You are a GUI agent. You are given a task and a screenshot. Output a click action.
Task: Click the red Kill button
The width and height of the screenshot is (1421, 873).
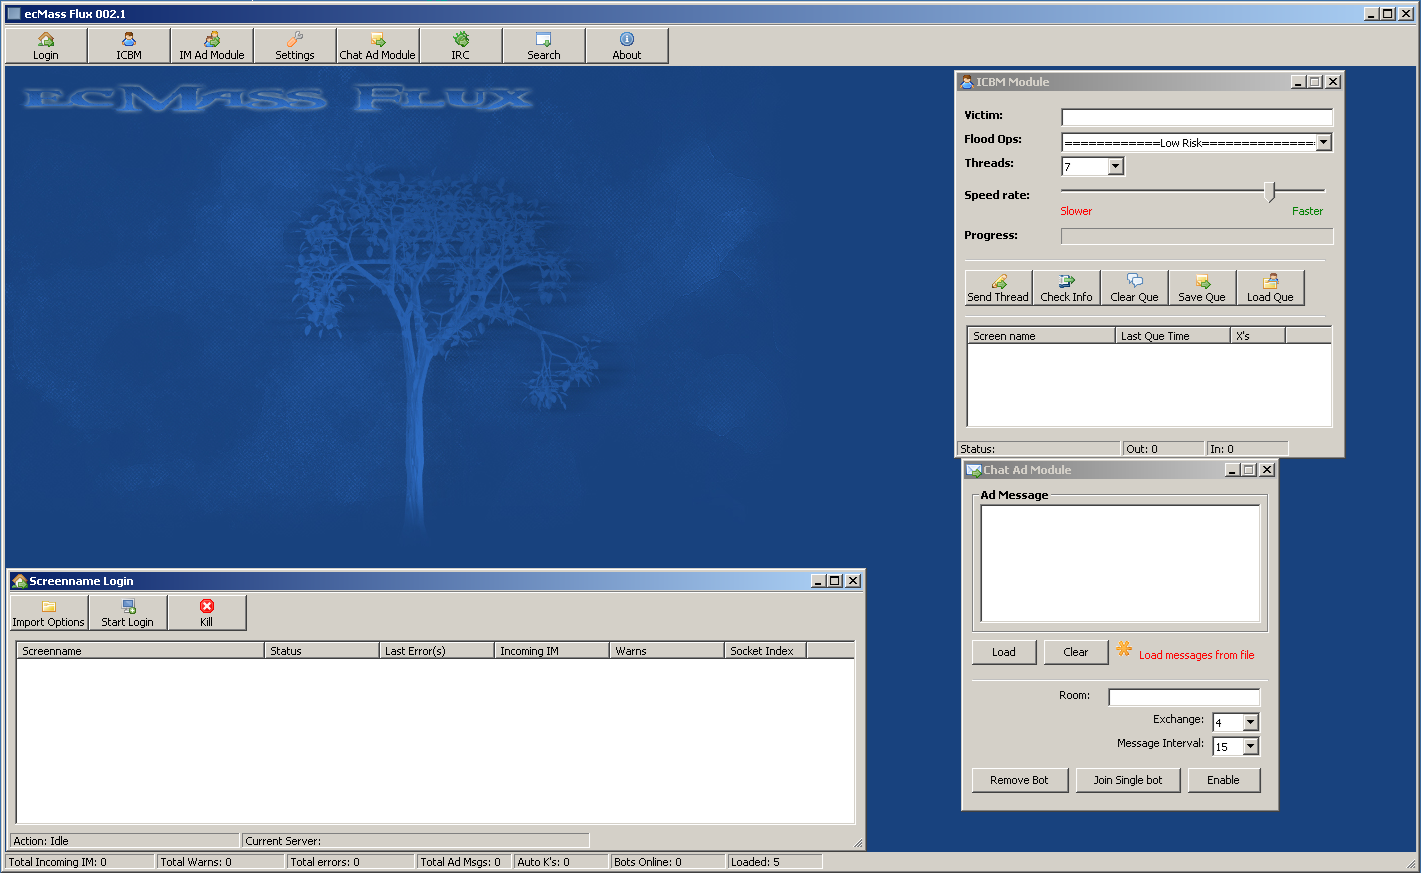(x=207, y=613)
